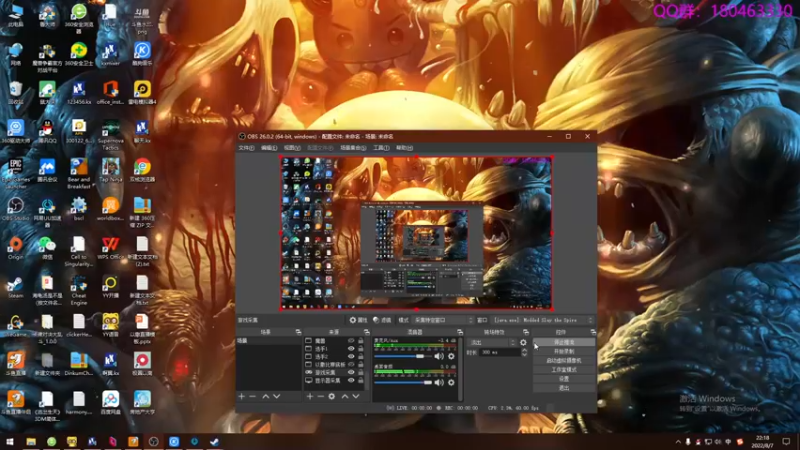800x450 pixels.
Task: Click 设置 settings button in controls
Action: (564, 379)
